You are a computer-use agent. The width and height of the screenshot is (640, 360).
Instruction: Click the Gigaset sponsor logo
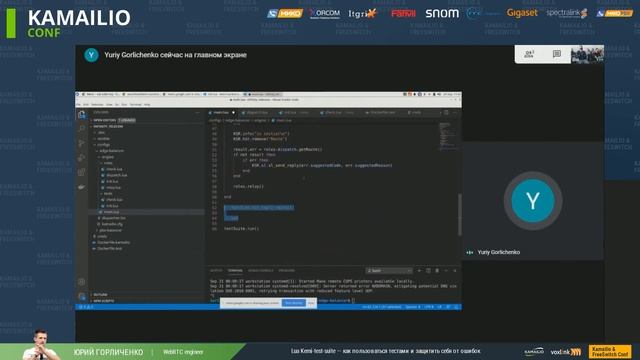point(522,13)
